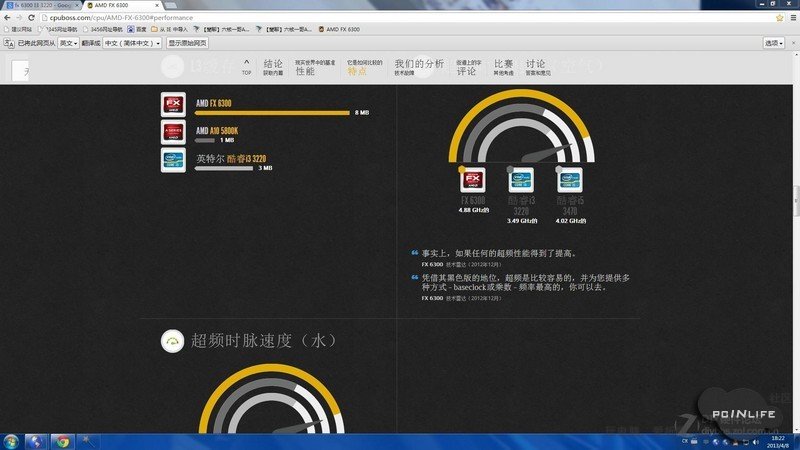Click the A10 5800K 1 MB gray bar
Screen dimensions: 800x450
pos(205,140)
